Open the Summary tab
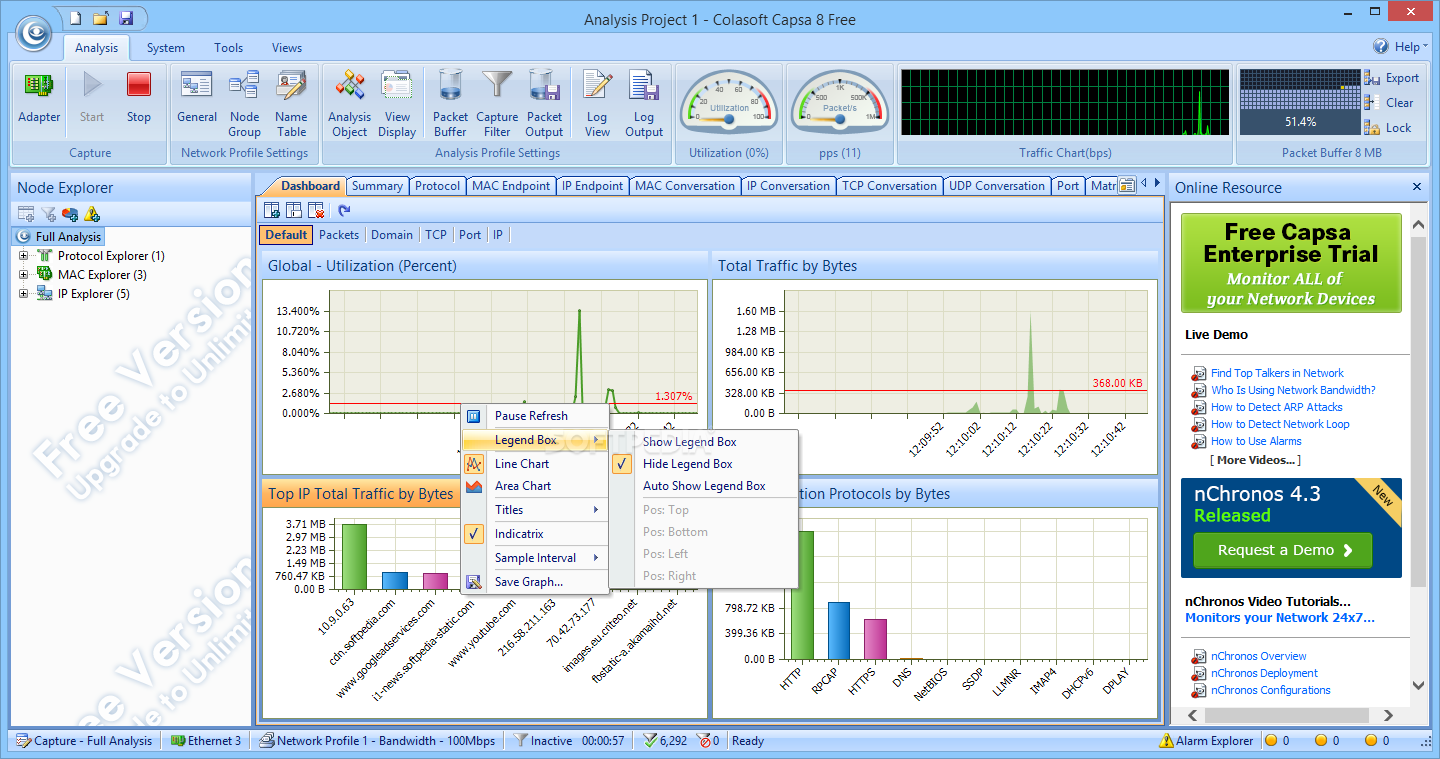The image size is (1440, 759). tap(377, 185)
